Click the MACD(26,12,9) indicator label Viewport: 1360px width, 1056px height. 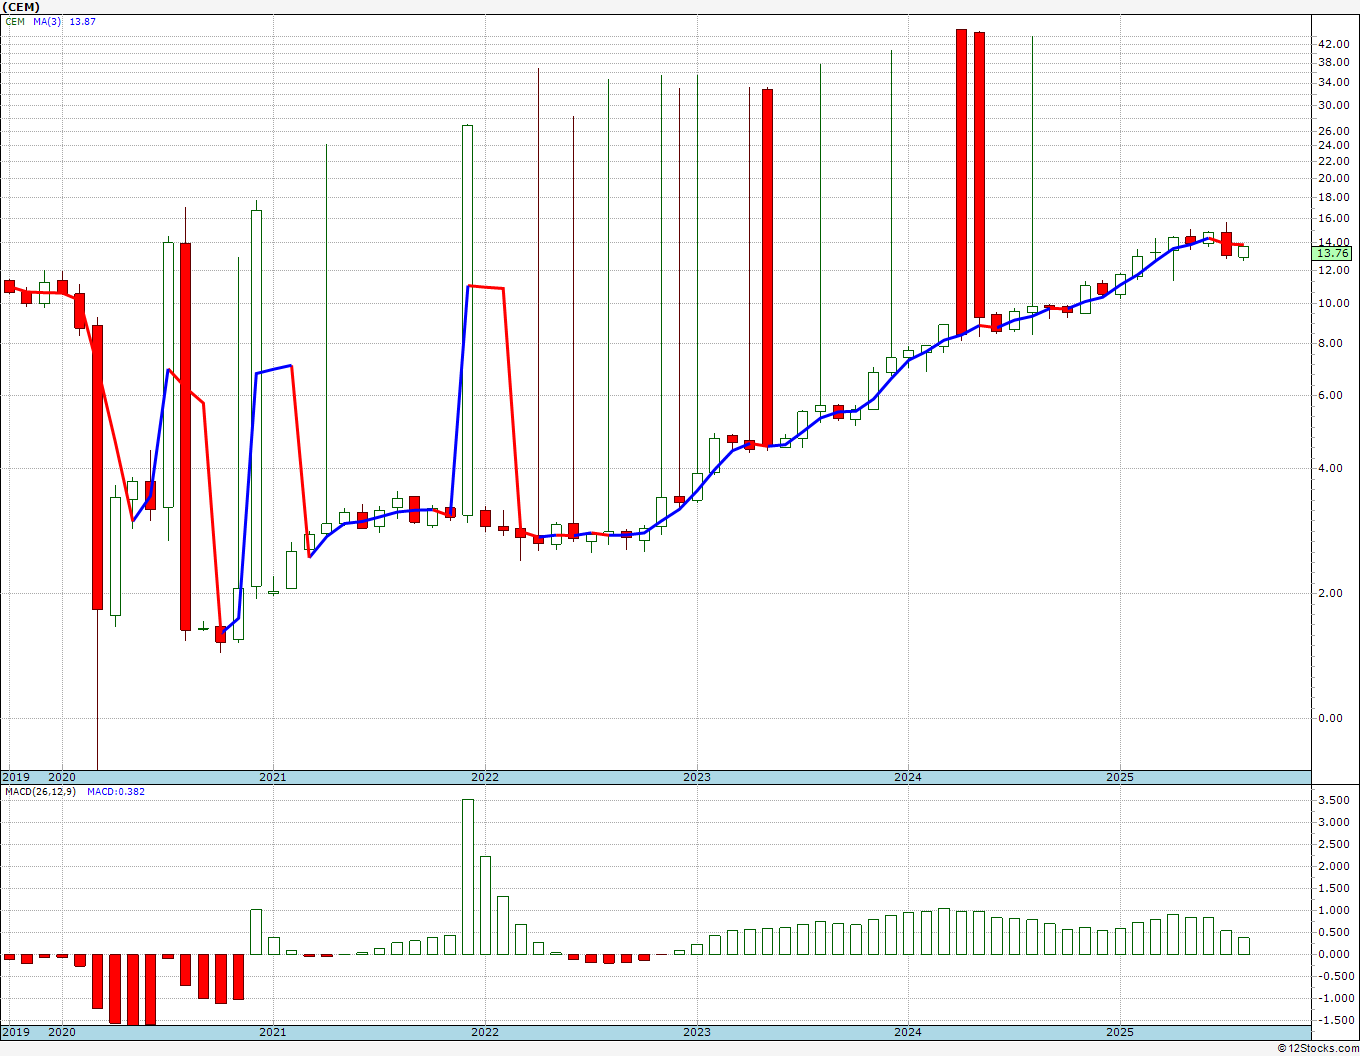tap(40, 792)
